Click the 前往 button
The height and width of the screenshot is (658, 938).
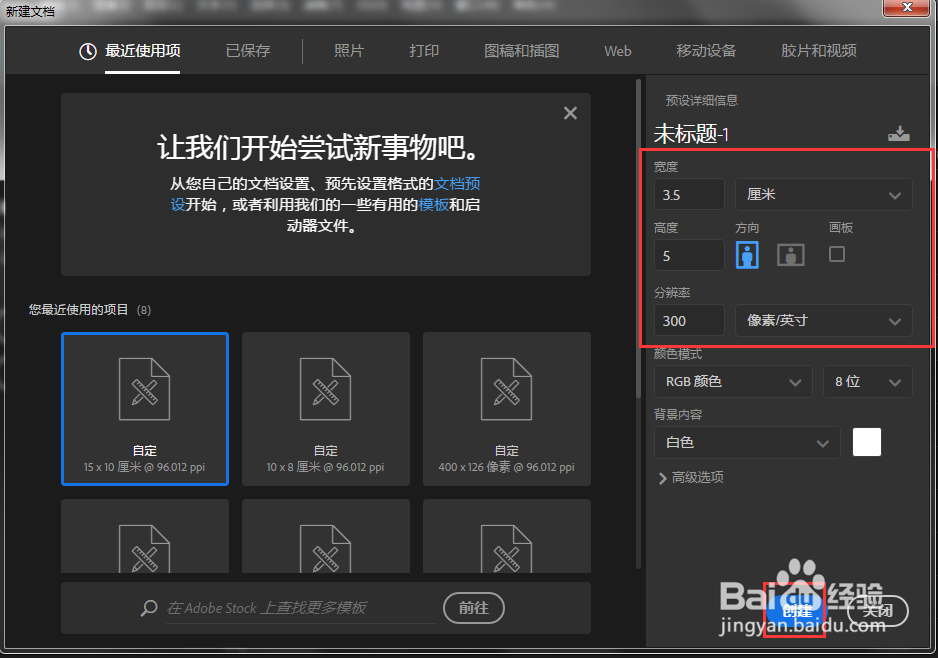coord(473,608)
